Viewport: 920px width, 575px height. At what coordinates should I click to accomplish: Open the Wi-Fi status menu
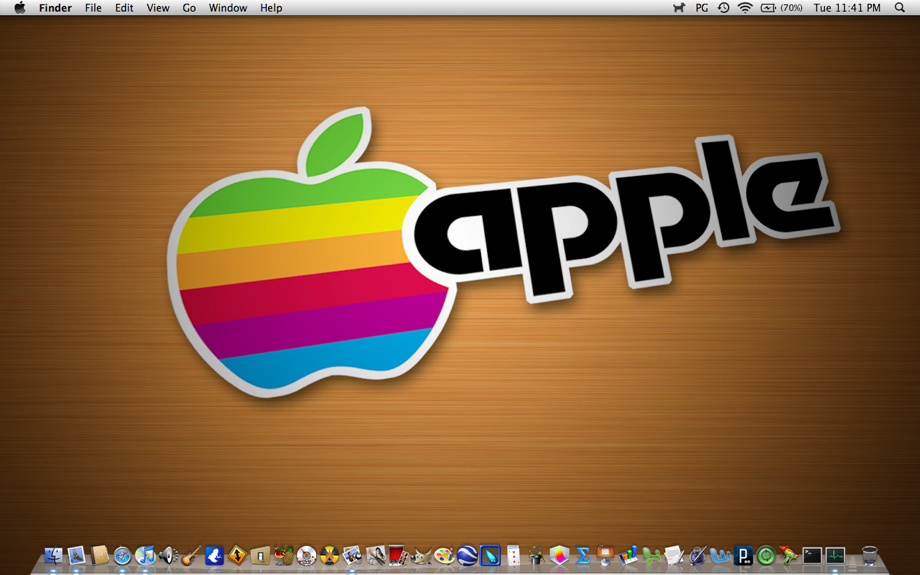click(745, 8)
